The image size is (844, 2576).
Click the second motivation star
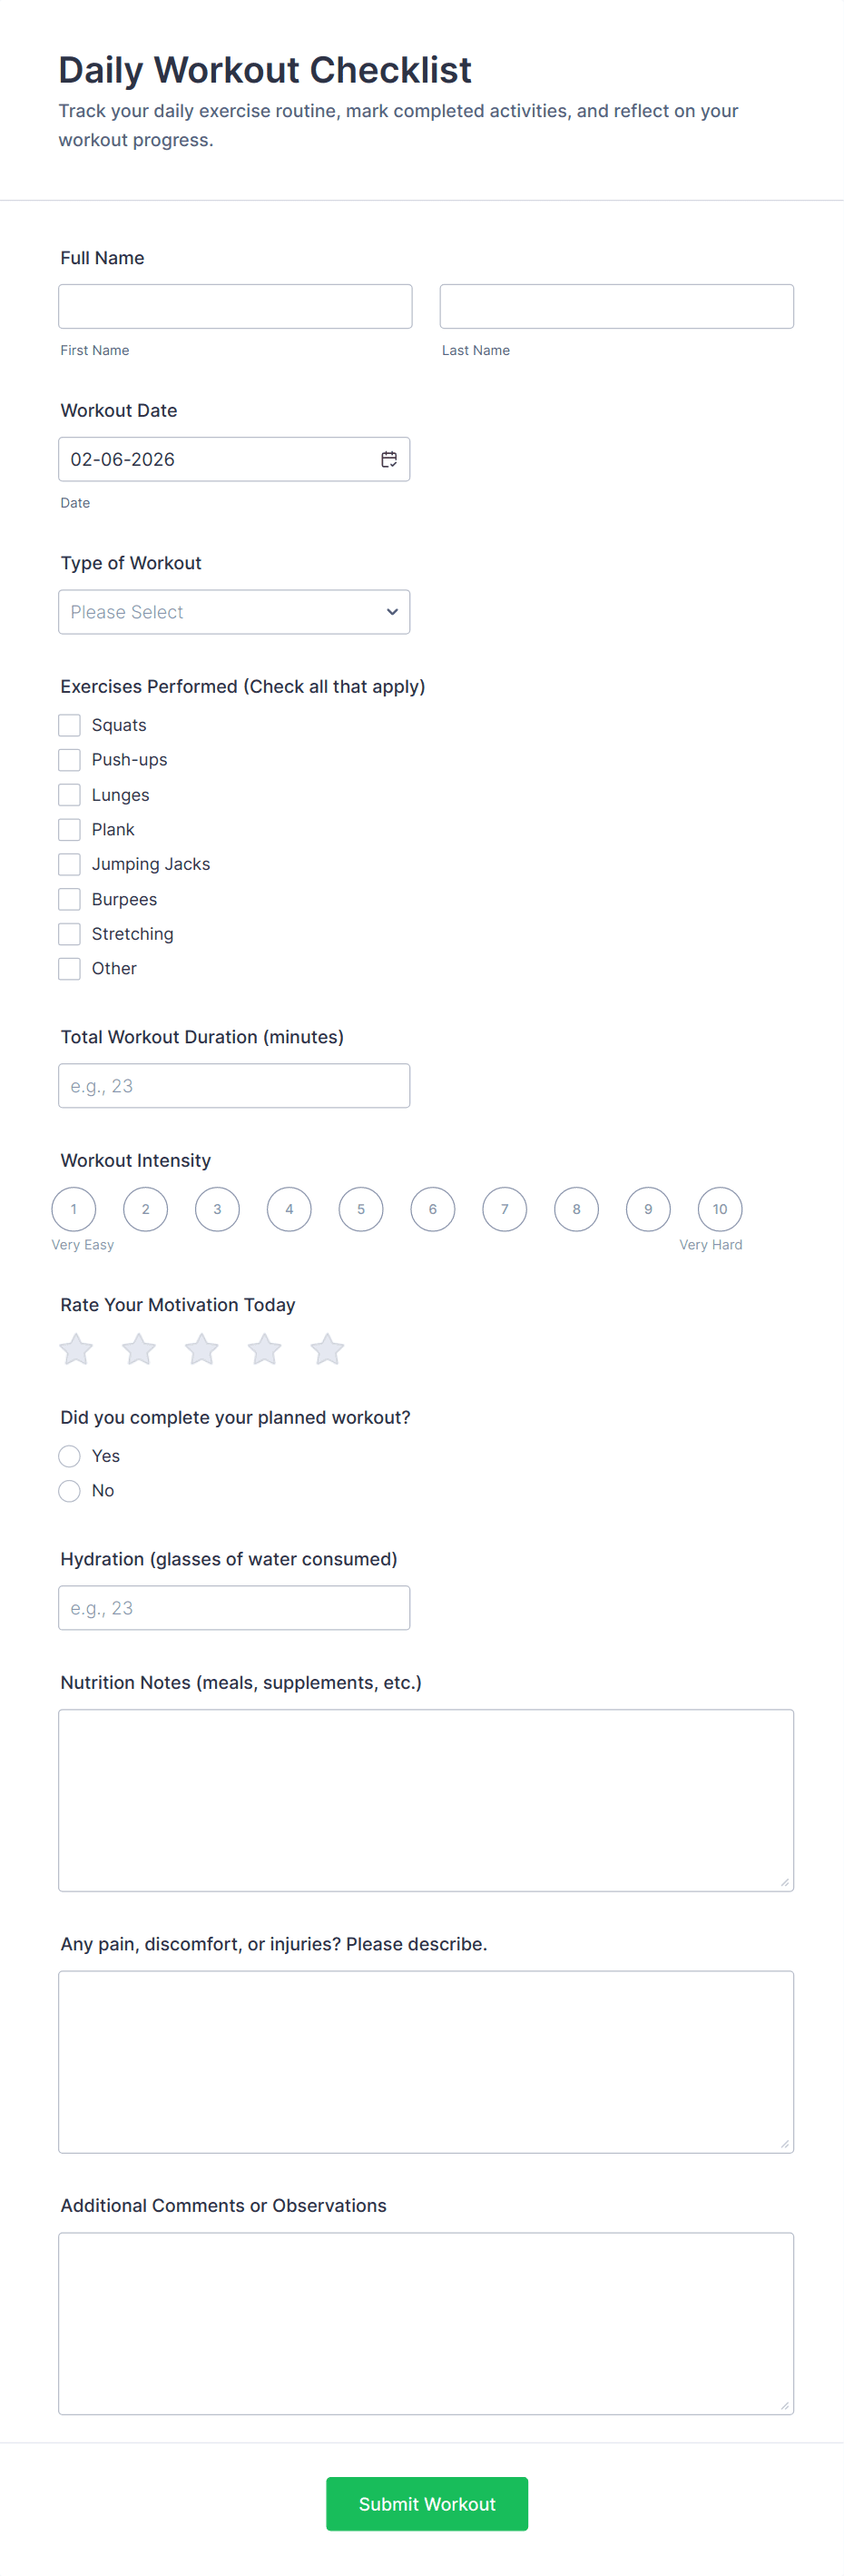coord(139,1349)
